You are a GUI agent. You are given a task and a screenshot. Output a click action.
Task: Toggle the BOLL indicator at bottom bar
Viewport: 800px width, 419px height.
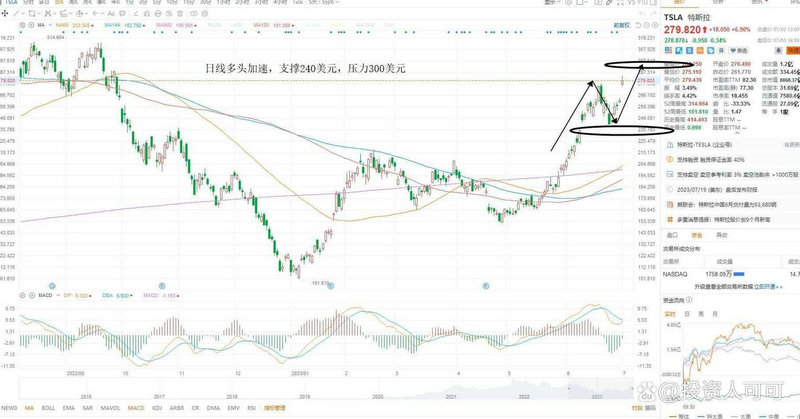coord(48,408)
